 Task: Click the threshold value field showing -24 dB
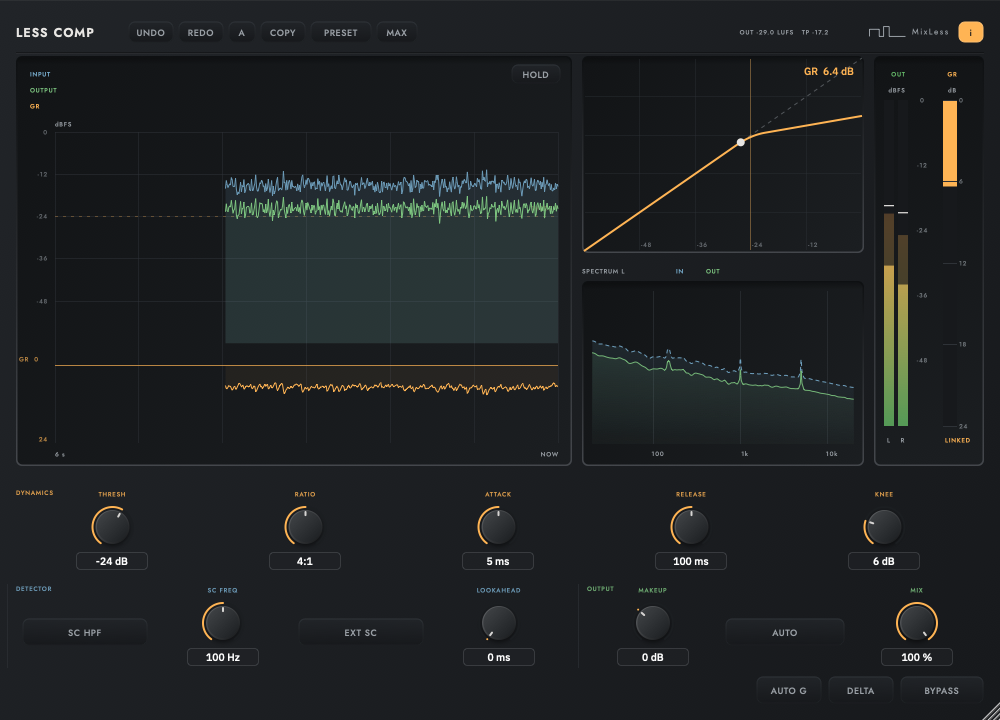tap(112, 561)
